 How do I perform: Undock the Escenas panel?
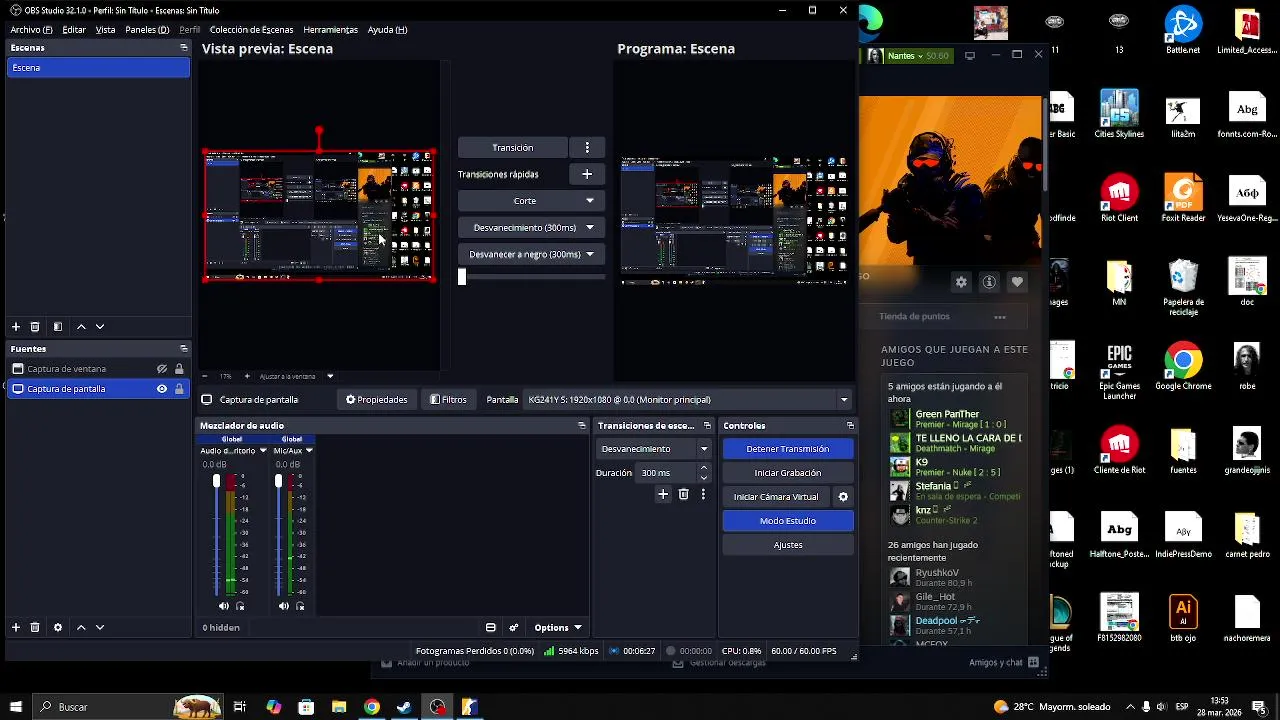click(183, 47)
